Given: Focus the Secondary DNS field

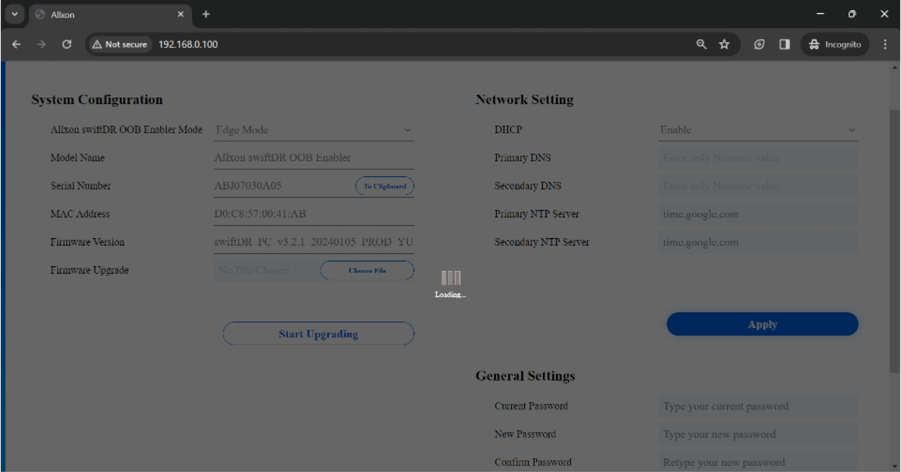Looking at the screenshot, I should [x=758, y=186].
